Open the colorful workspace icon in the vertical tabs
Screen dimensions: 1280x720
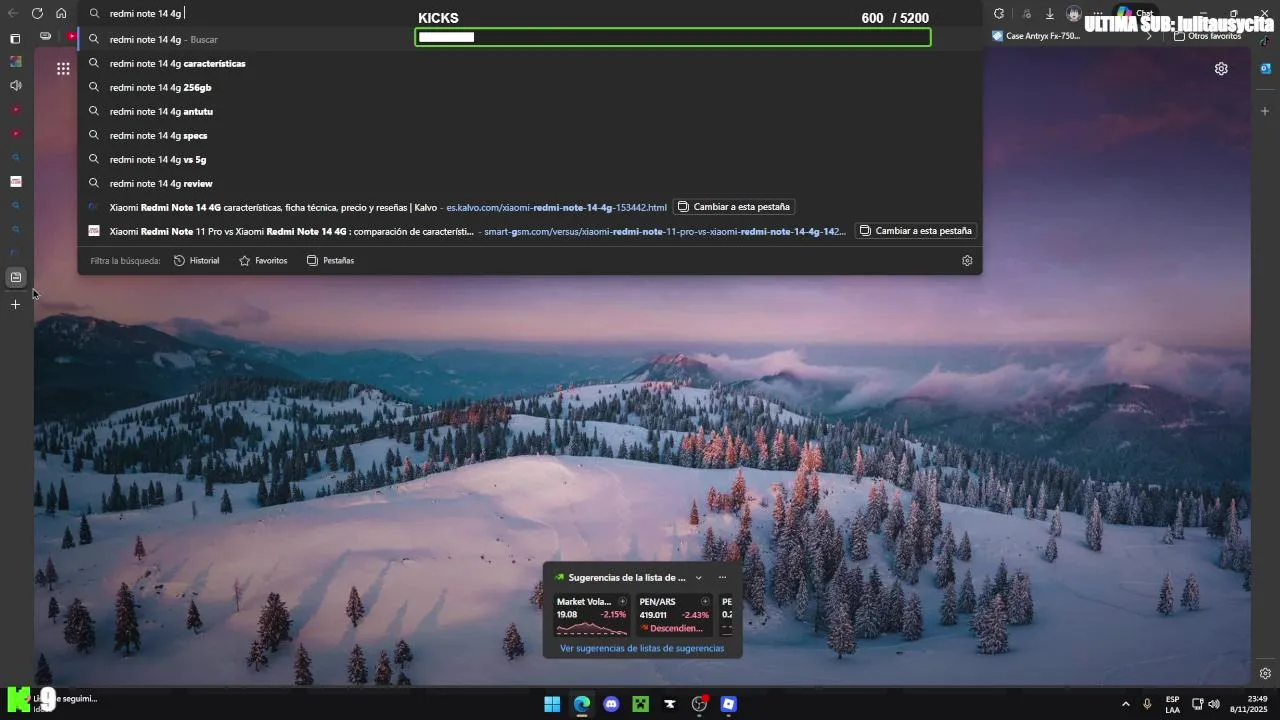[x=15, y=61]
